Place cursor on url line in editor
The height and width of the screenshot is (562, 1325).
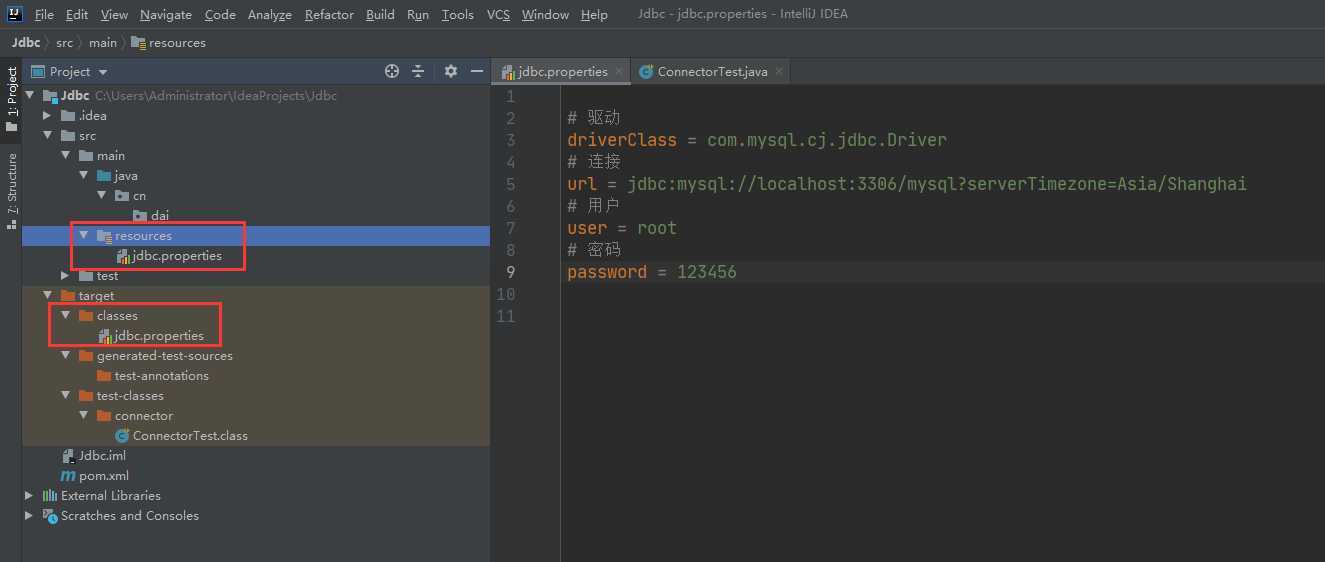[x=907, y=184]
